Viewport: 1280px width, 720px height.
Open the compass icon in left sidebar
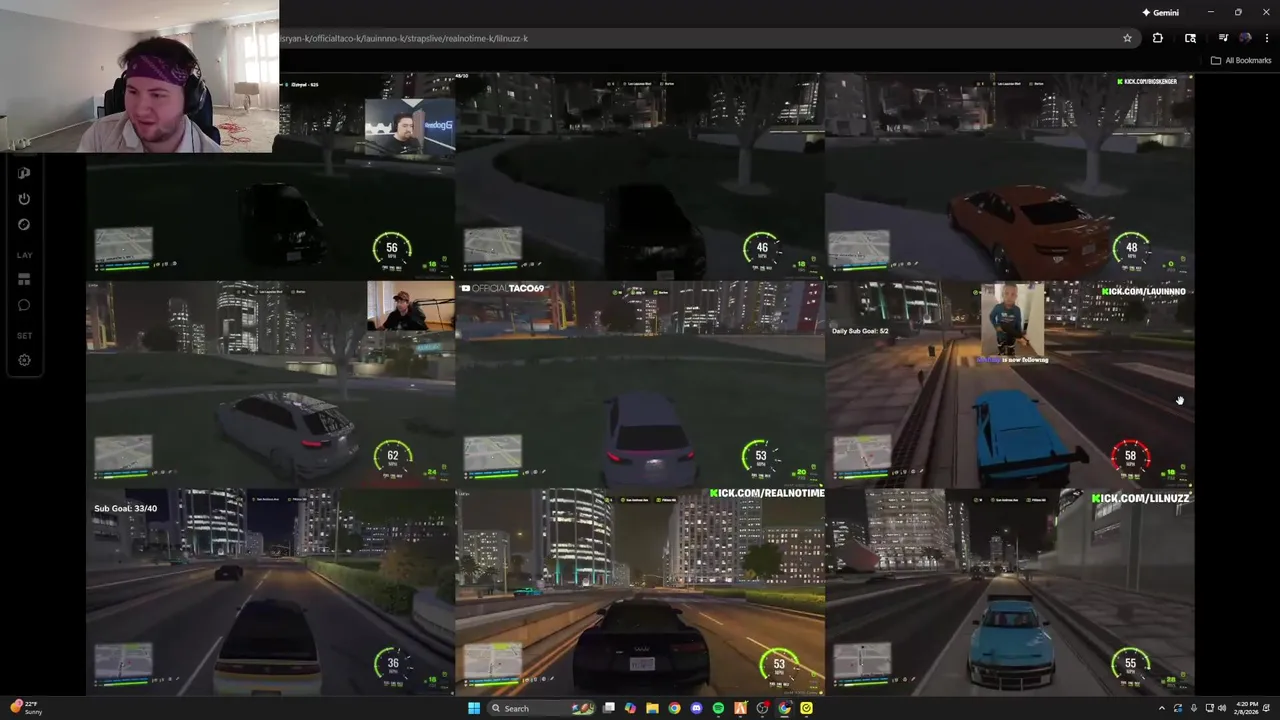point(24,225)
